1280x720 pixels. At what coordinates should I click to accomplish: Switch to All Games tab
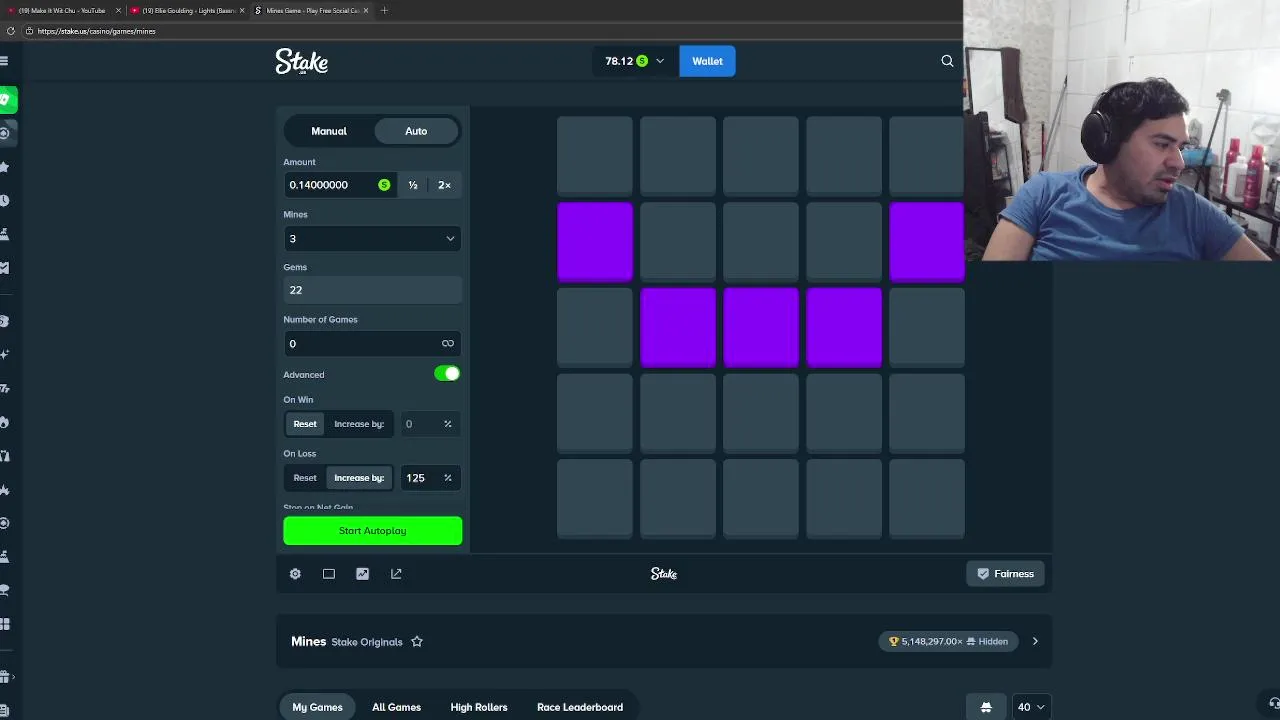click(396, 707)
